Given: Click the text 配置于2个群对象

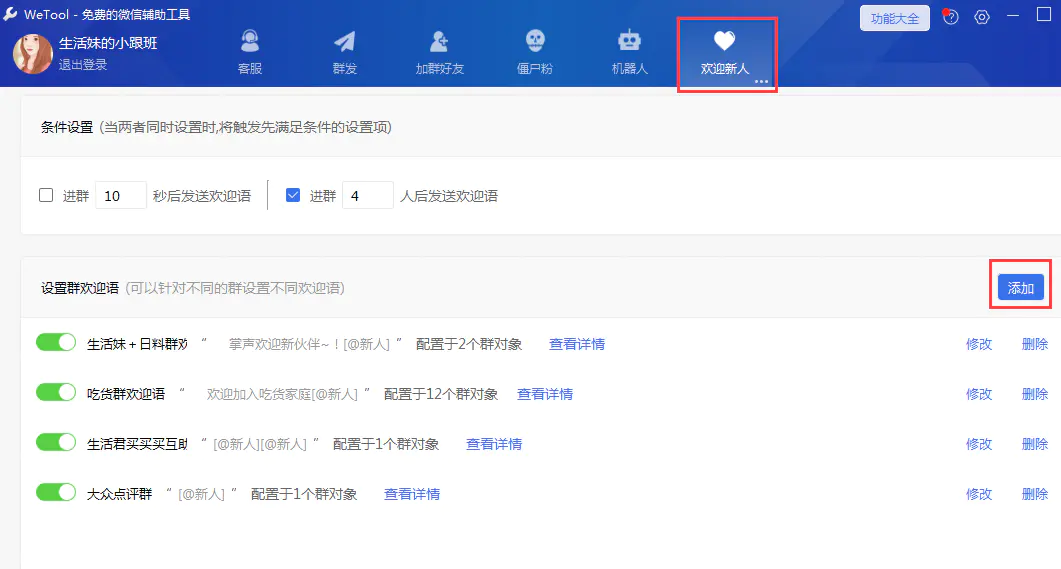Looking at the screenshot, I should [x=469, y=344].
